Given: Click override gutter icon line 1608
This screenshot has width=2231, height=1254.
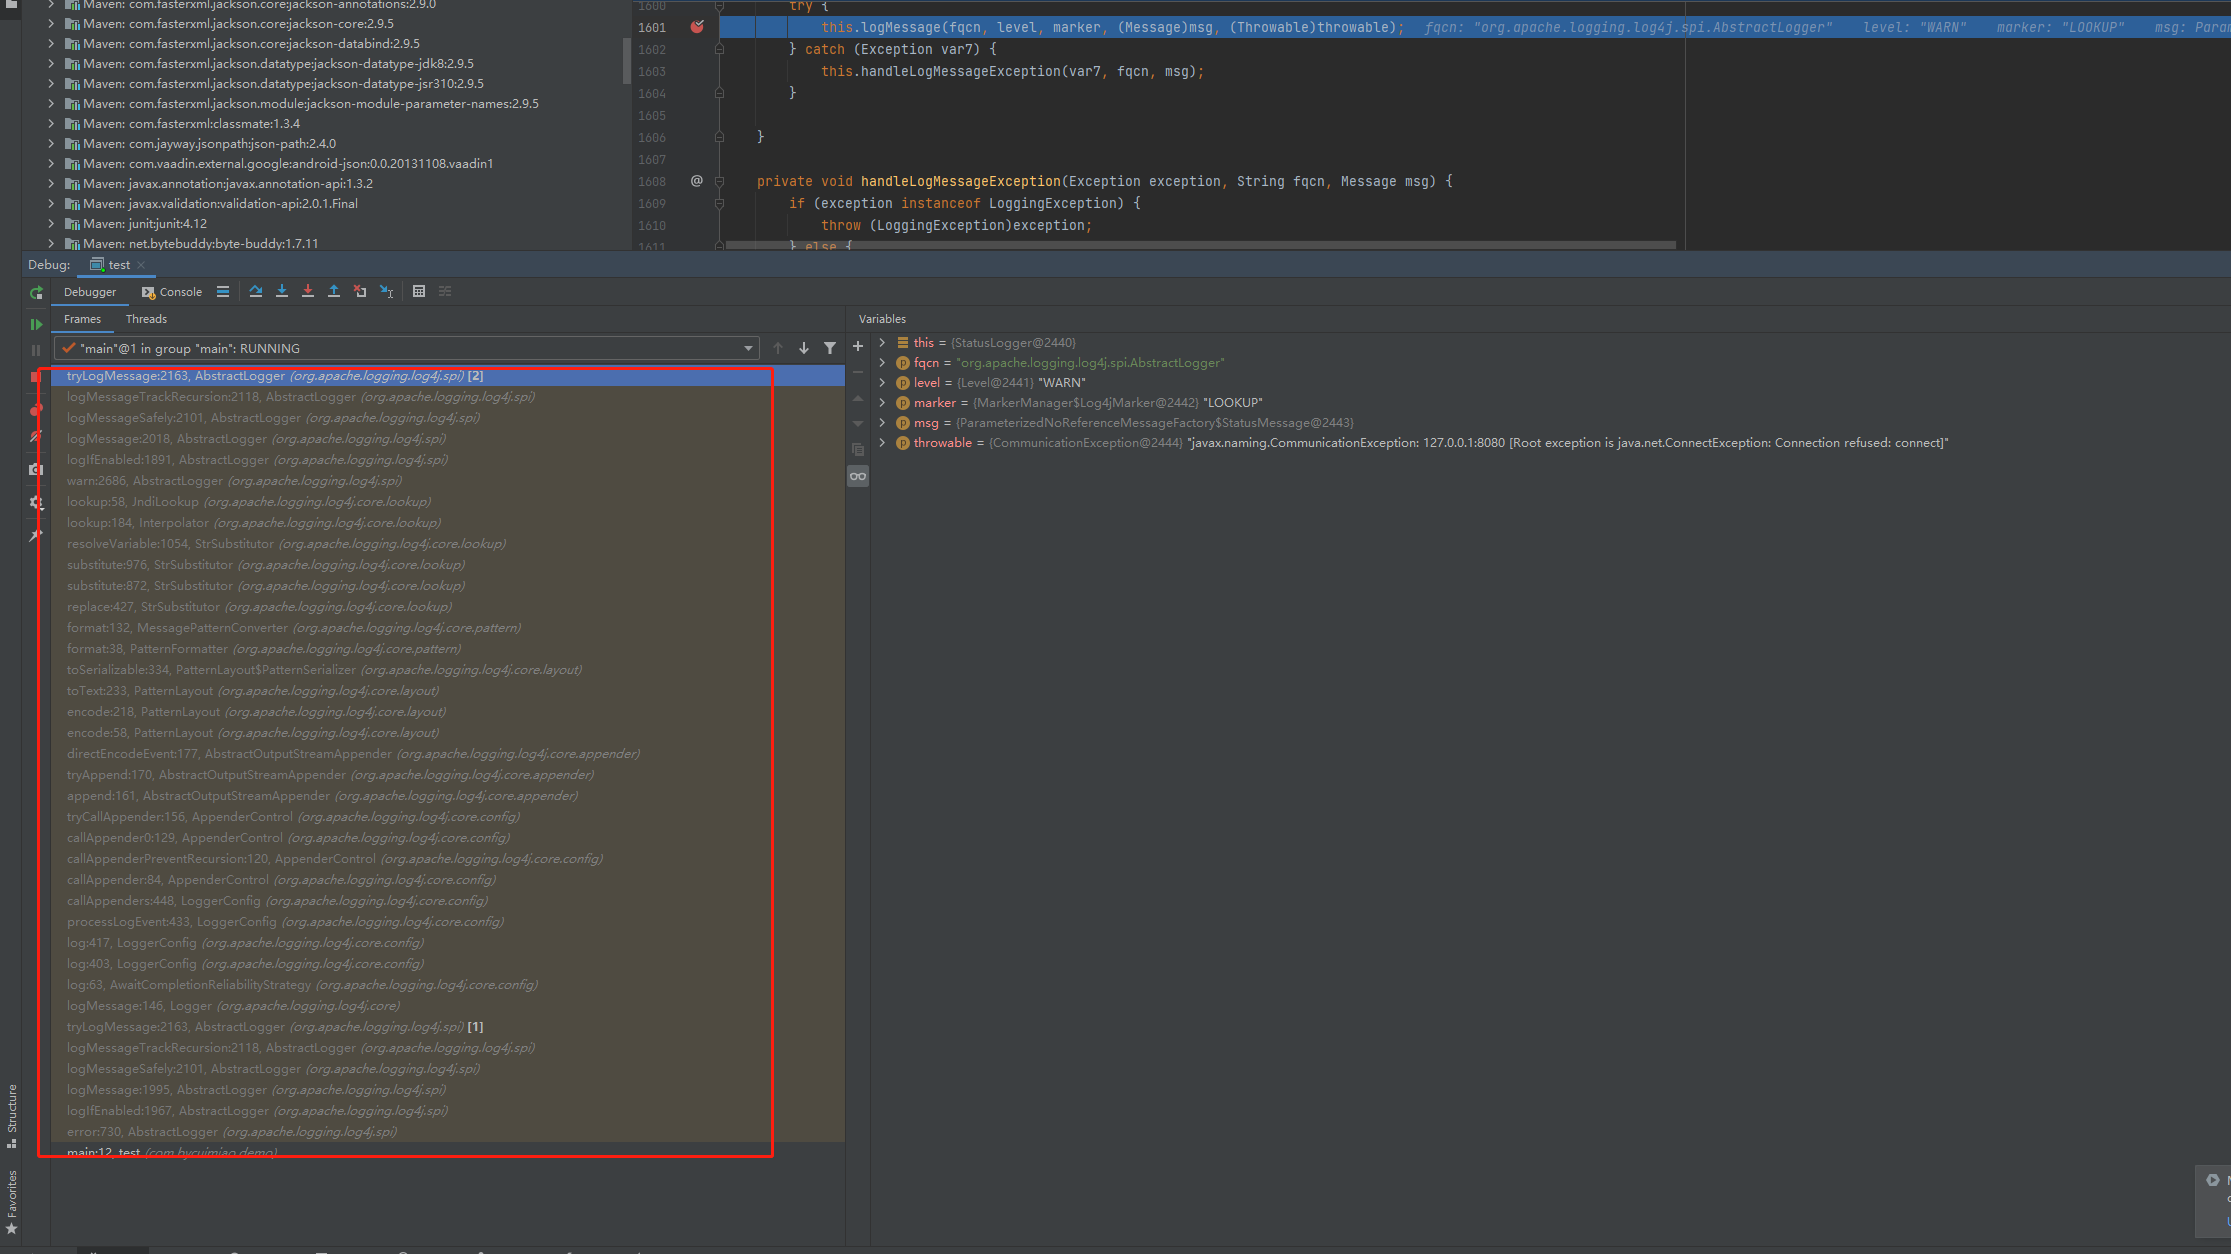Looking at the screenshot, I should 697,181.
